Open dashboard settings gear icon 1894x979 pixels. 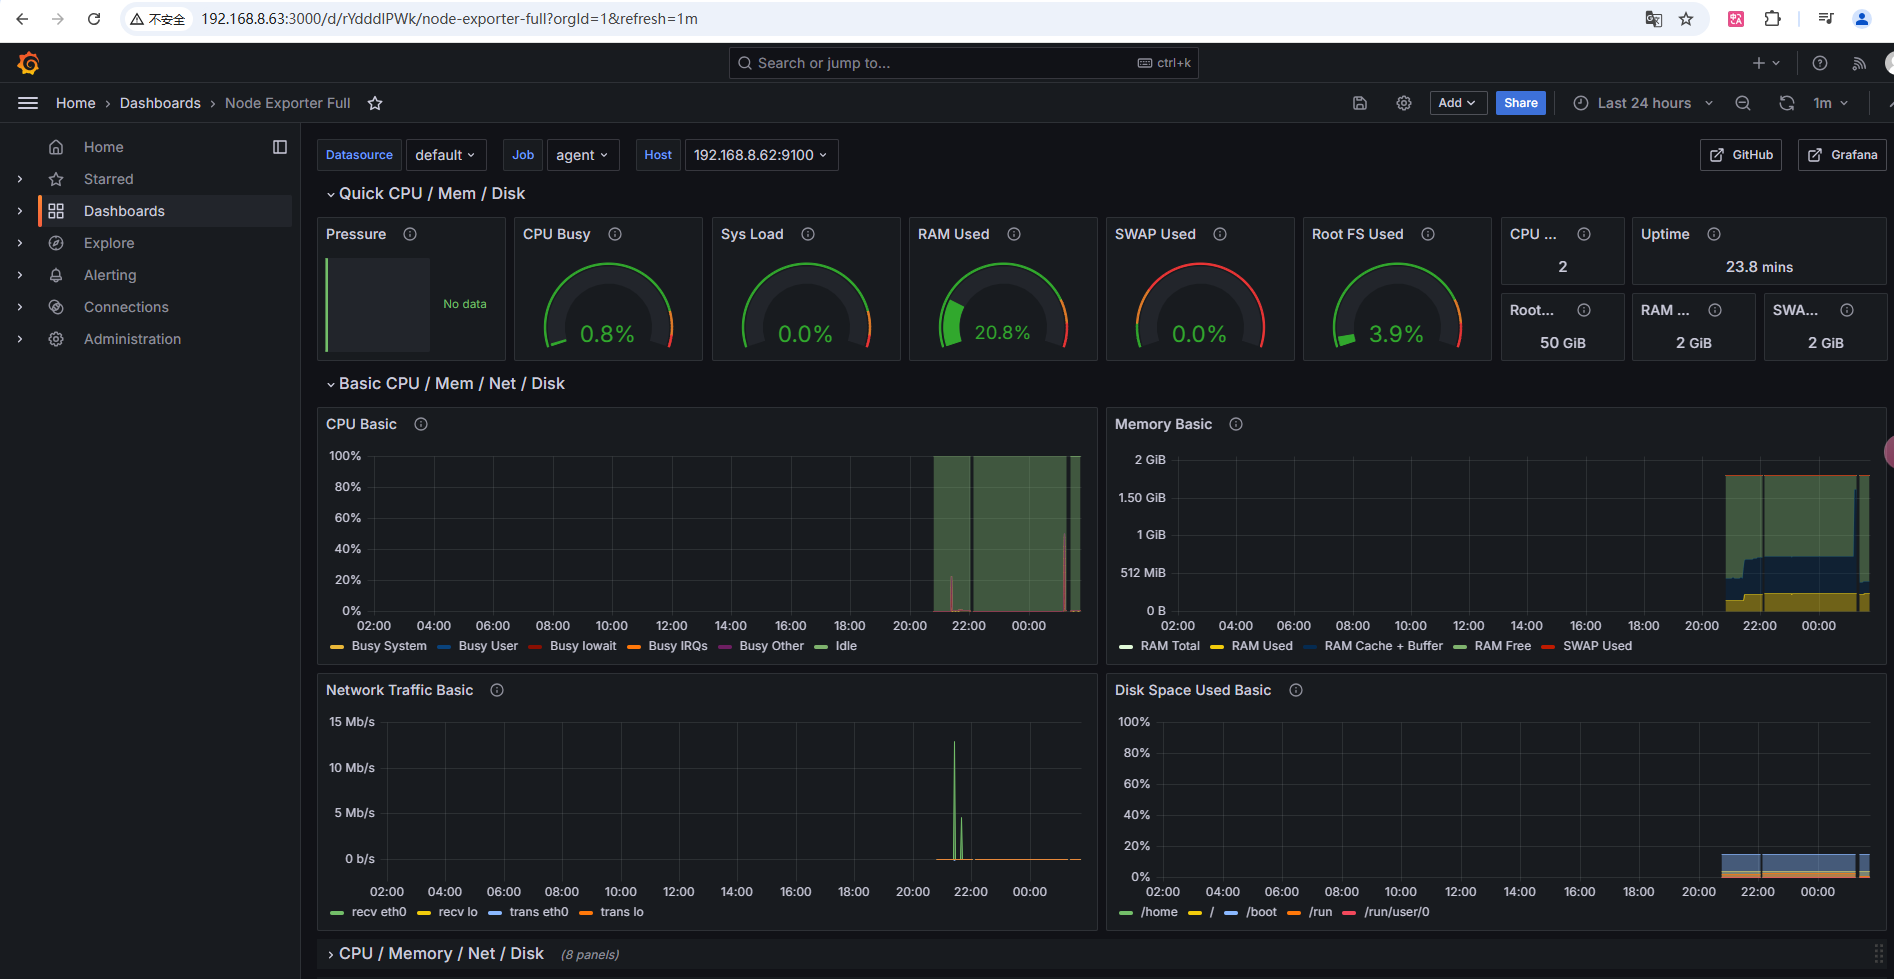click(1404, 103)
